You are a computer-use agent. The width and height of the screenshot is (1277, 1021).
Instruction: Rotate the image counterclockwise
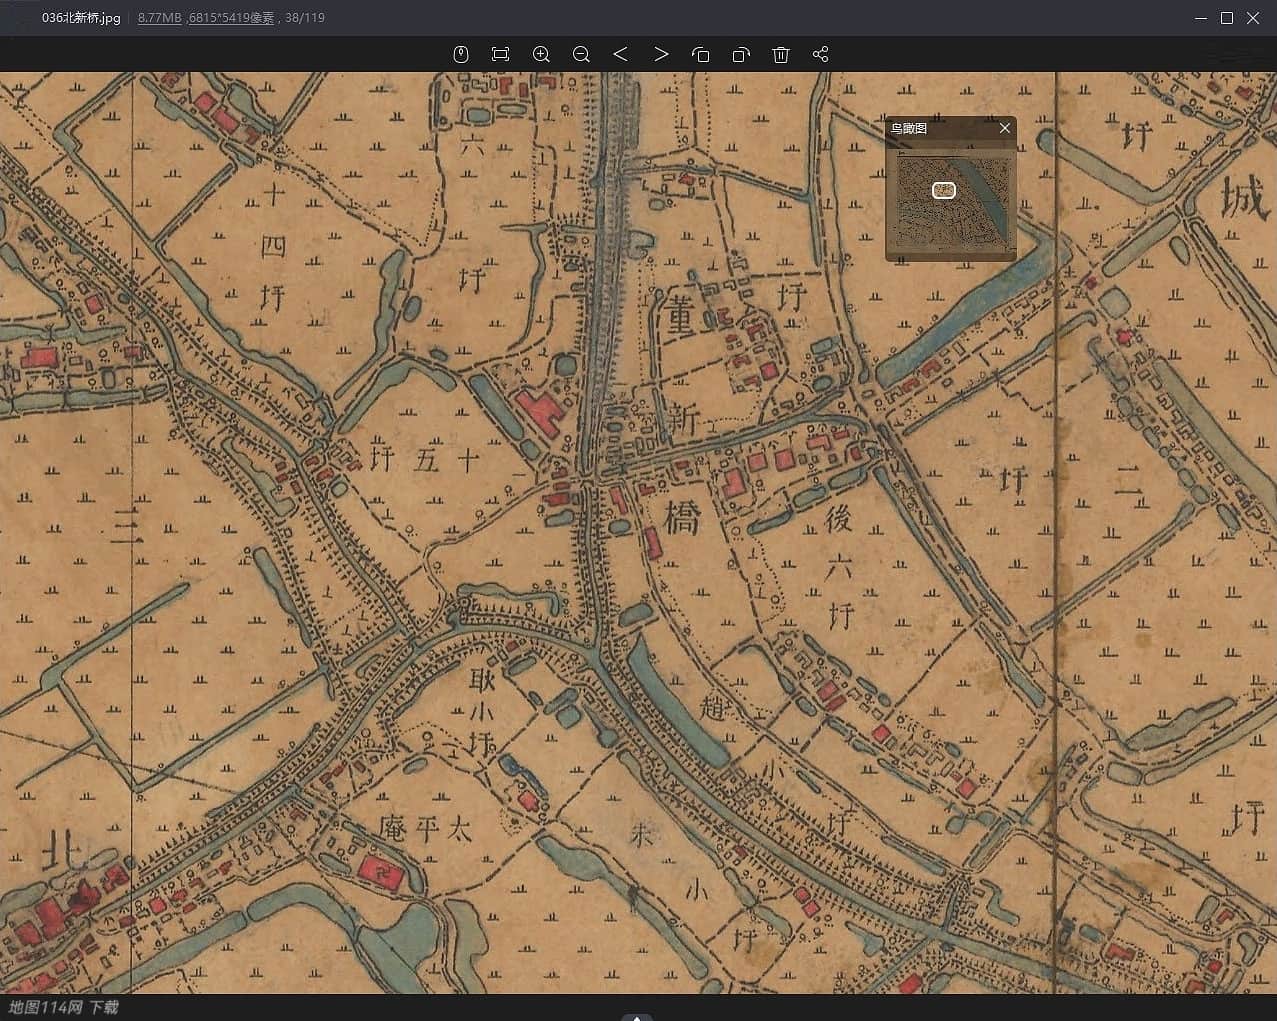tap(701, 54)
